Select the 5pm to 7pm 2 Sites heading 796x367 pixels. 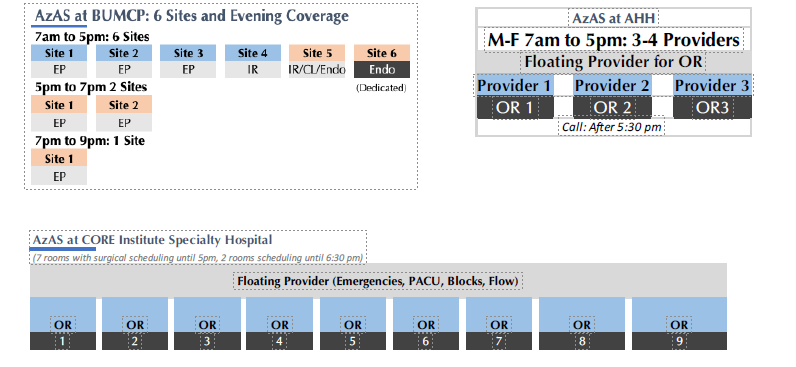pyautogui.click(x=91, y=87)
